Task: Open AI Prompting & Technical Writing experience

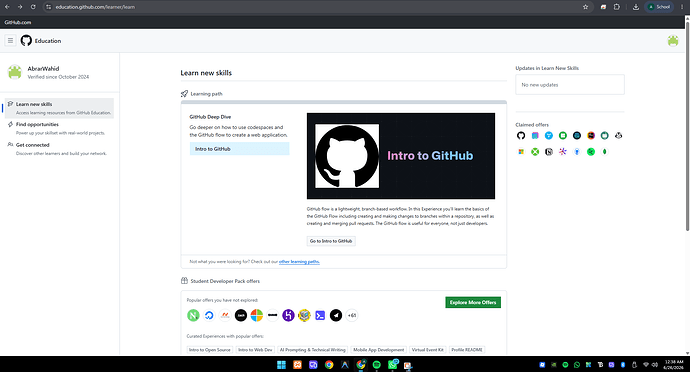Action: click(x=312, y=350)
